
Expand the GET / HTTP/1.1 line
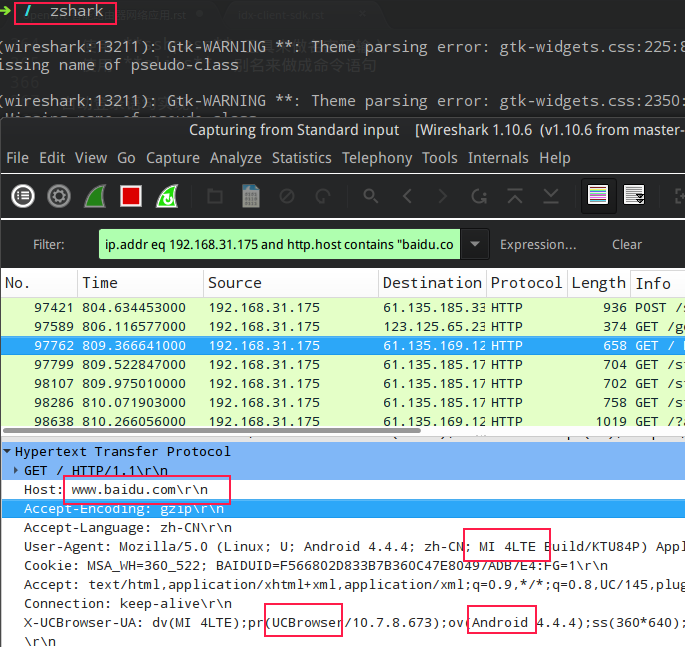16,470
